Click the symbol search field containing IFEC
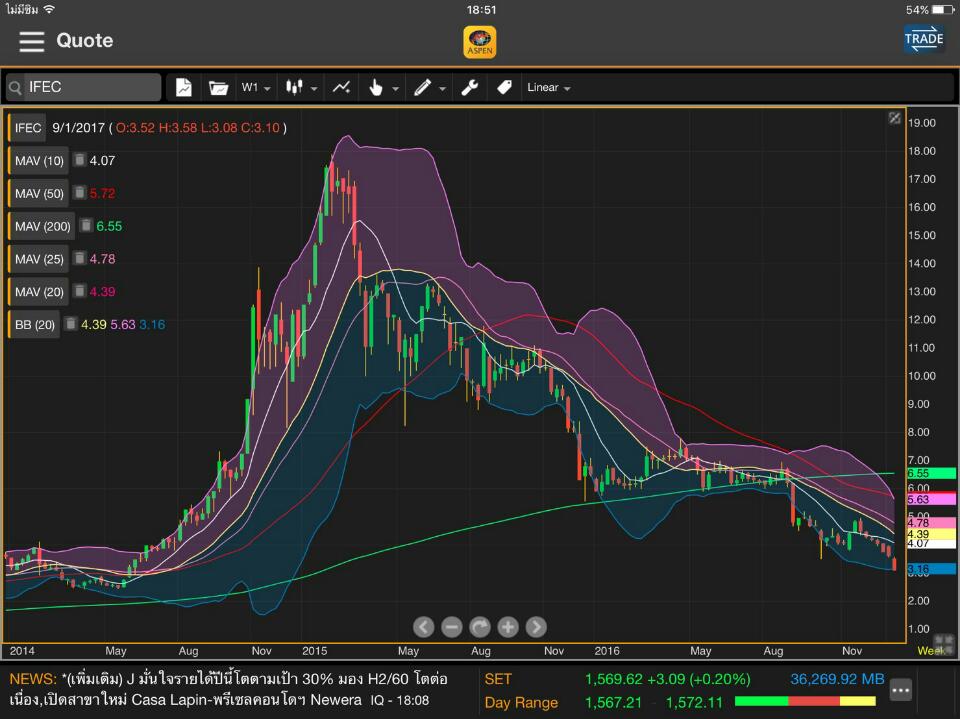The height and width of the screenshot is (719, 960). pyautogui.click(x=84, y=87)
